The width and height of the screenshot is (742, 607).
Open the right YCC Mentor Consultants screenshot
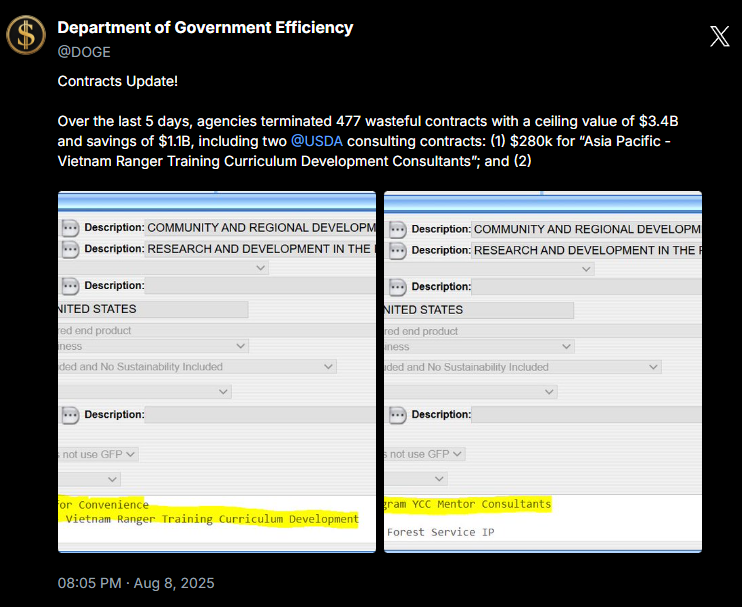543,372
